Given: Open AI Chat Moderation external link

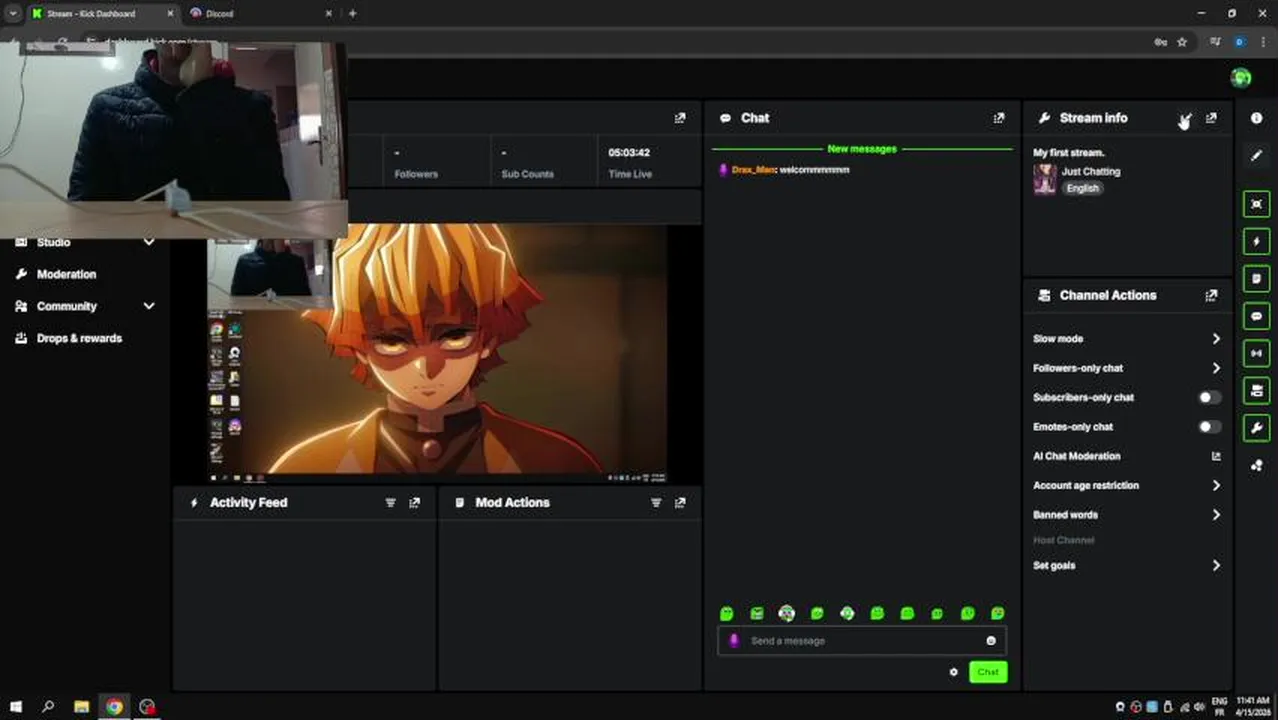Looking at the screenshot, I should tap(1216, 456).
